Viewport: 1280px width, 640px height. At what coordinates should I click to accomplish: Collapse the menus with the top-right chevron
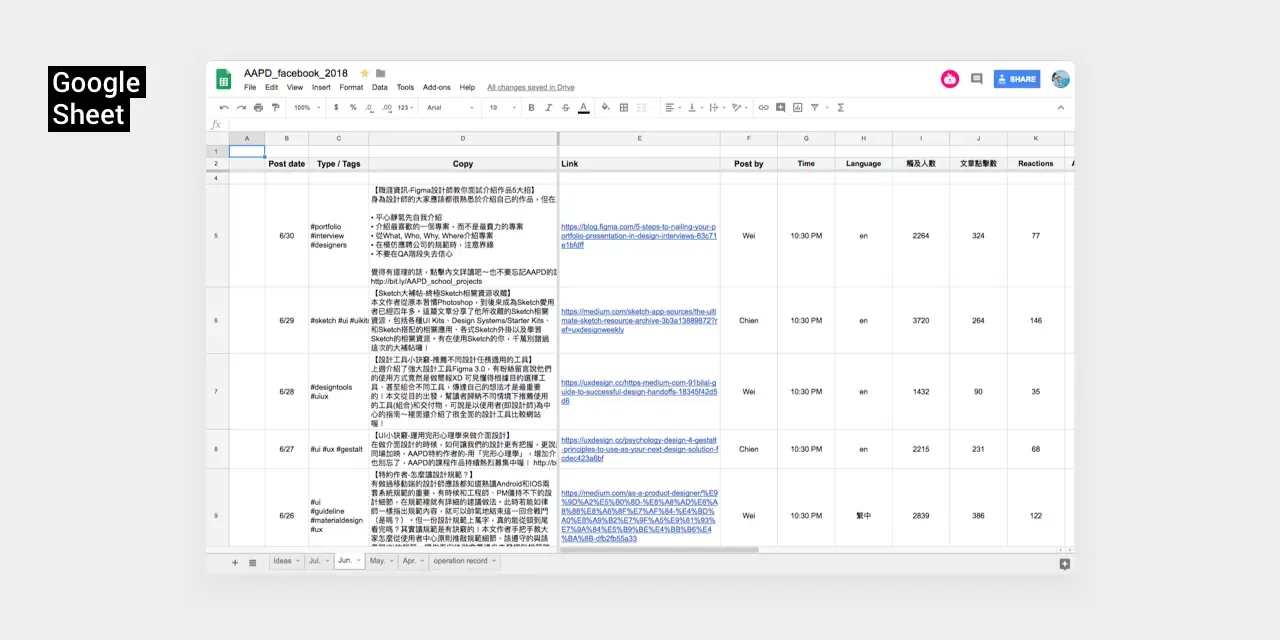click(1061, 107)
